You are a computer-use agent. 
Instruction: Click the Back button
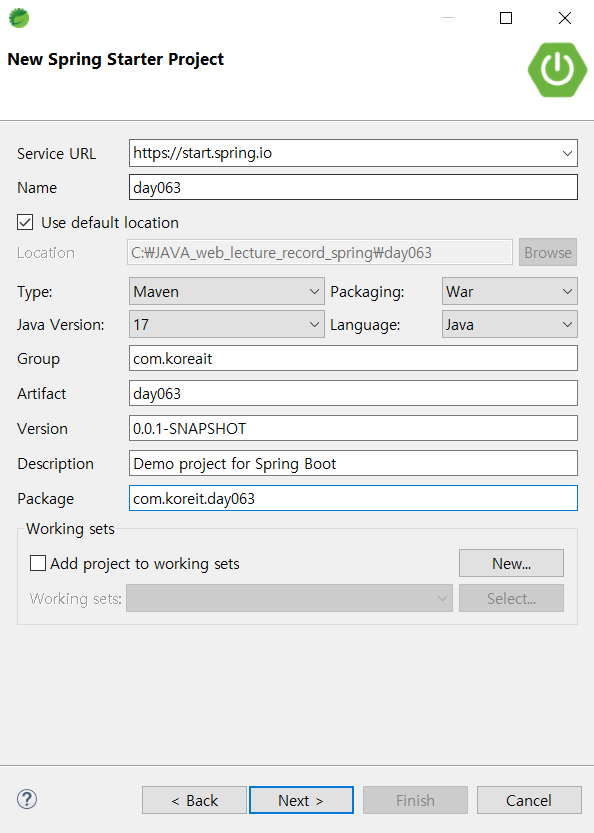pos(194,800)
